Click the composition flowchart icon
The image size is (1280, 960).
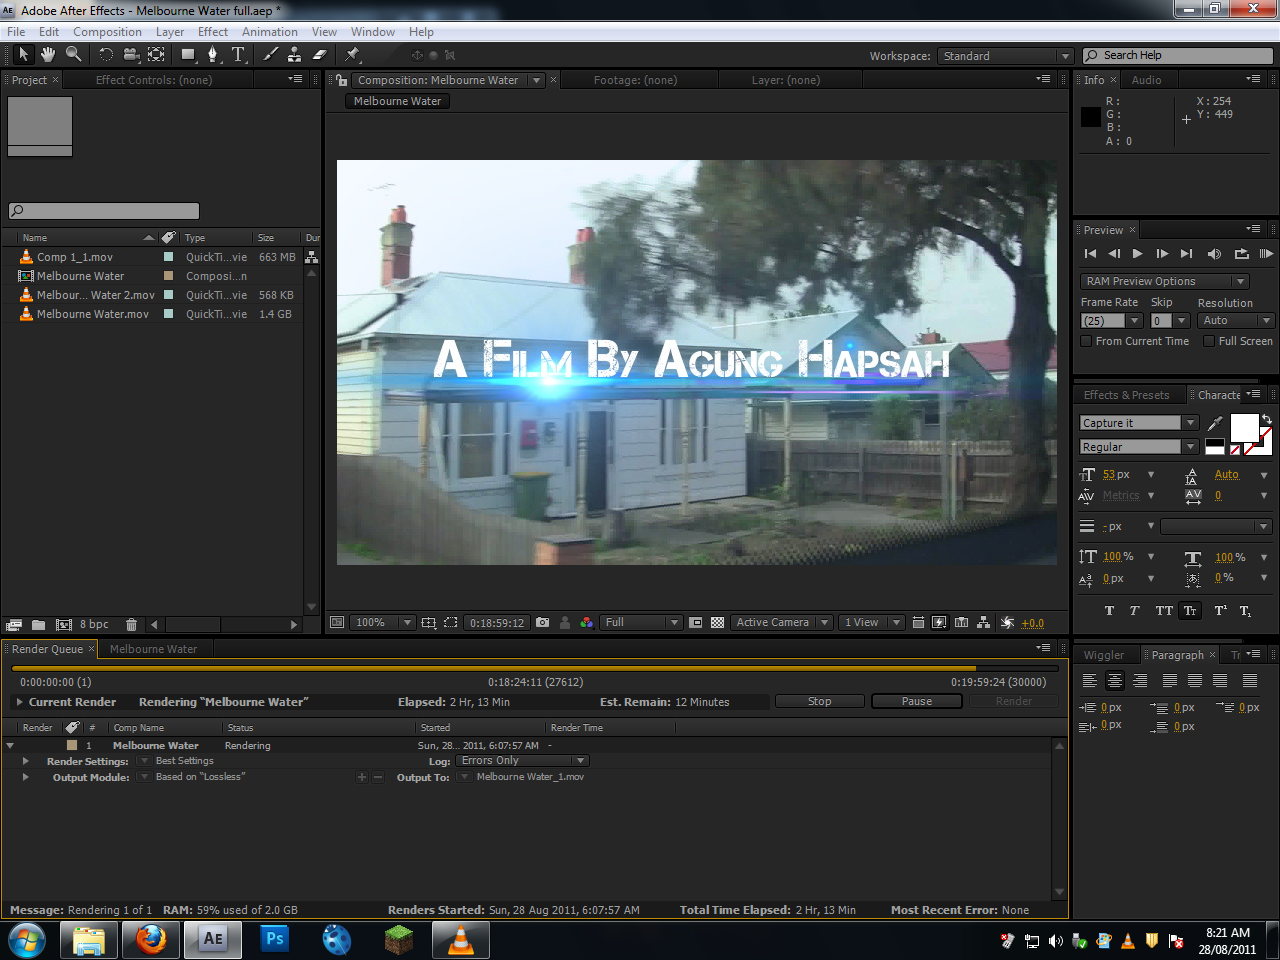[983, 622]
